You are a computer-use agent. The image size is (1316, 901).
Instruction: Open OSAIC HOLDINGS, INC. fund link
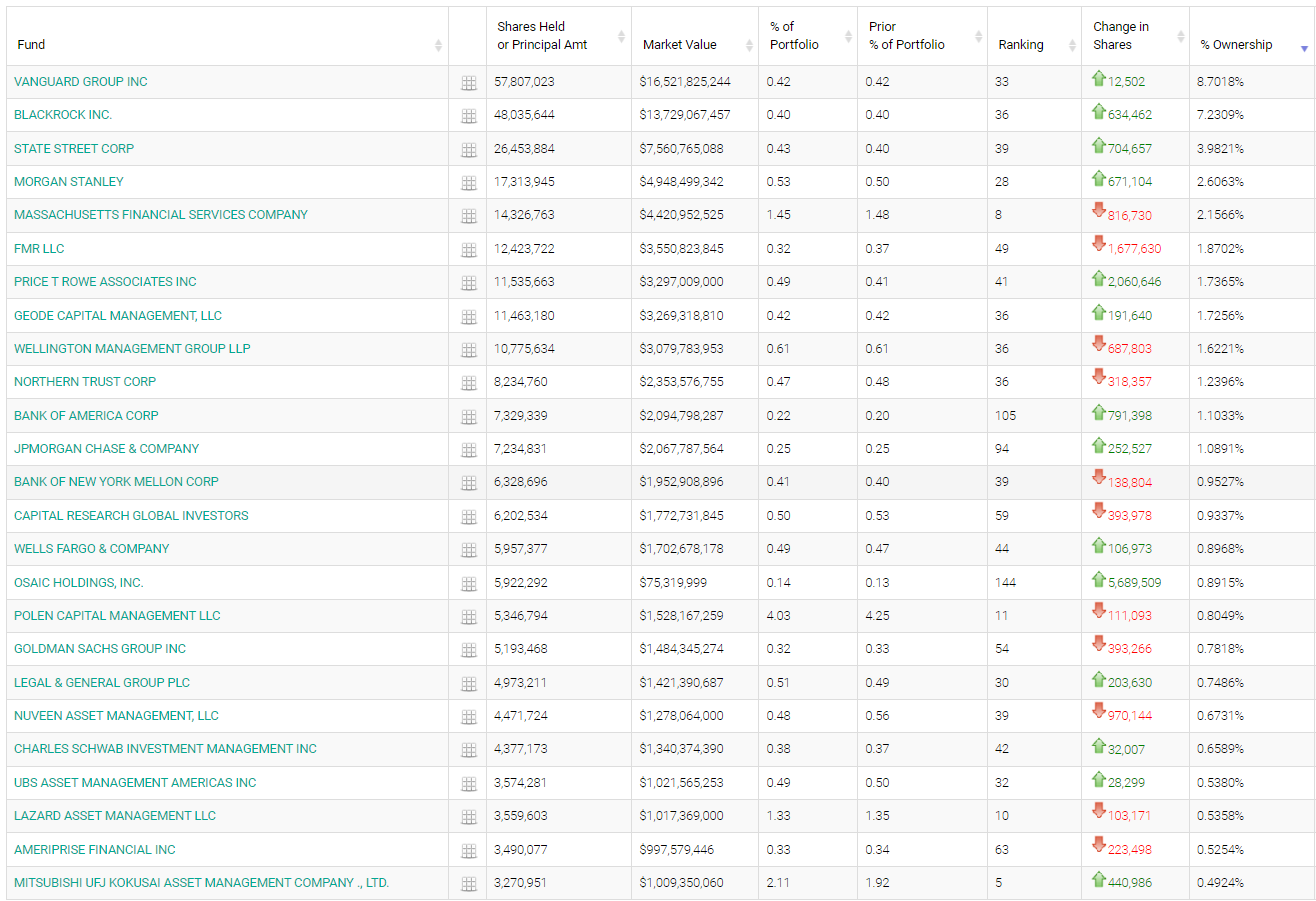tap(79, 583)
